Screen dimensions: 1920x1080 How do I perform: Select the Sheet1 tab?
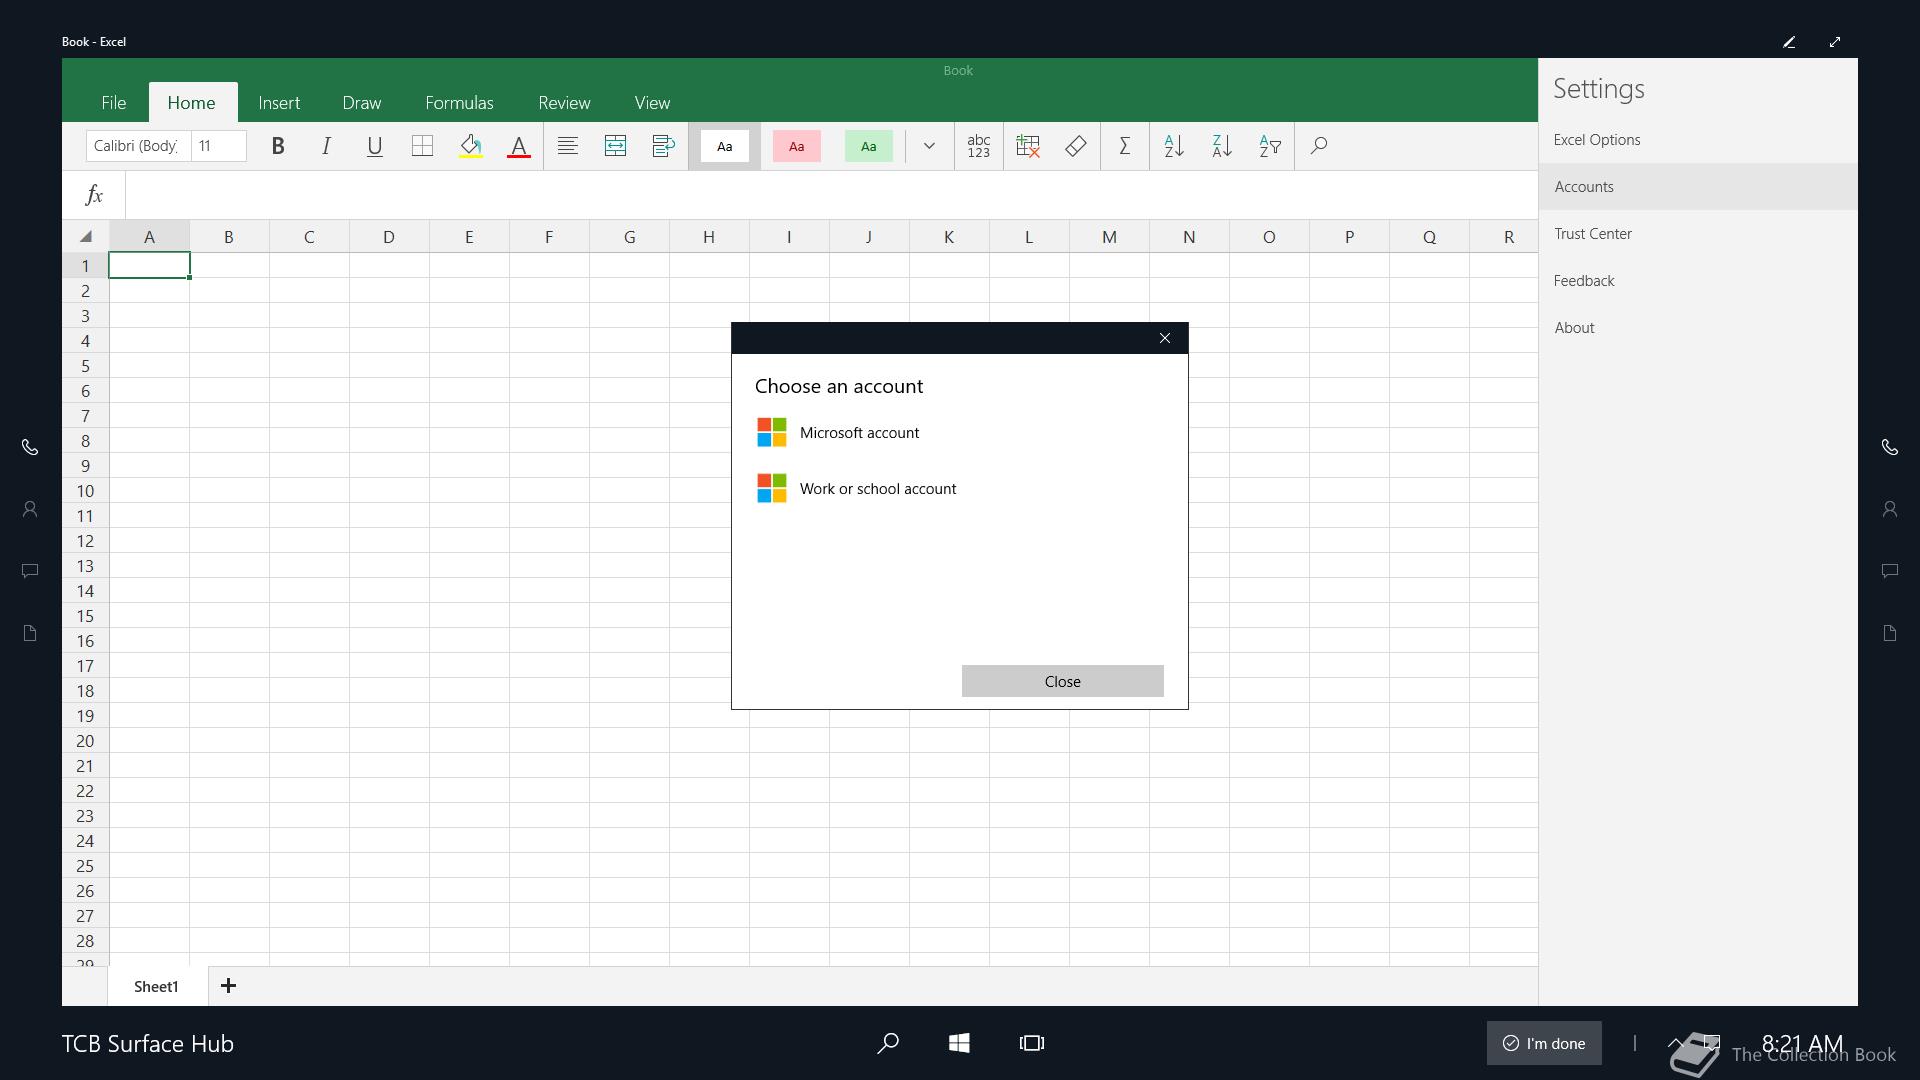point(157,986)
